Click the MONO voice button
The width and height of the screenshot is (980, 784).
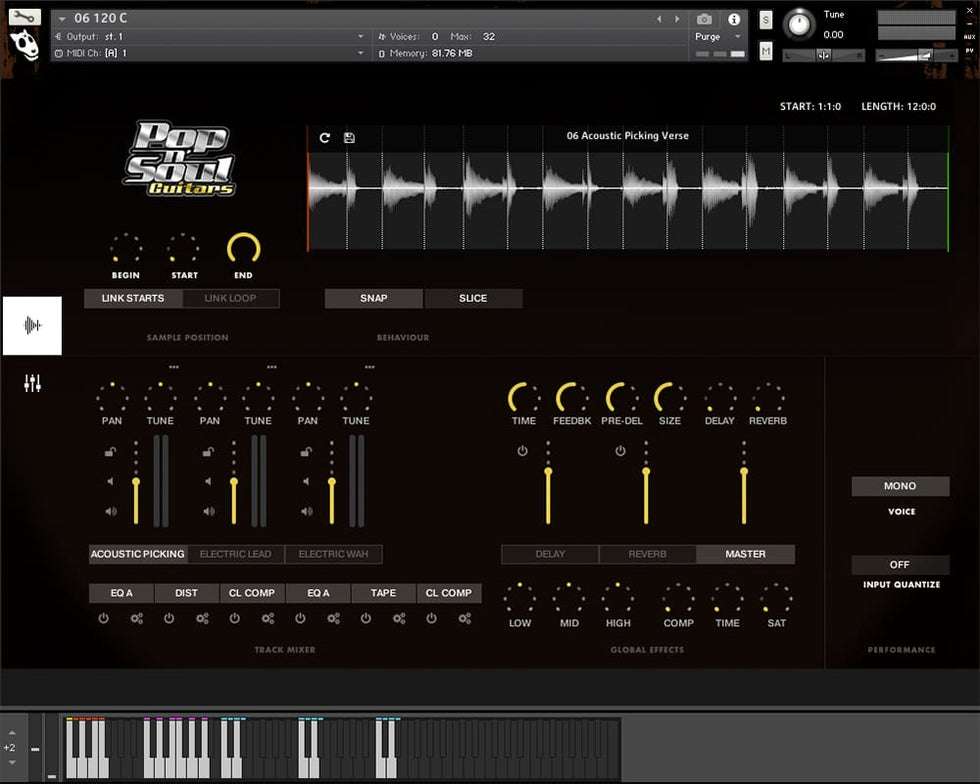(x=900, y=486)
